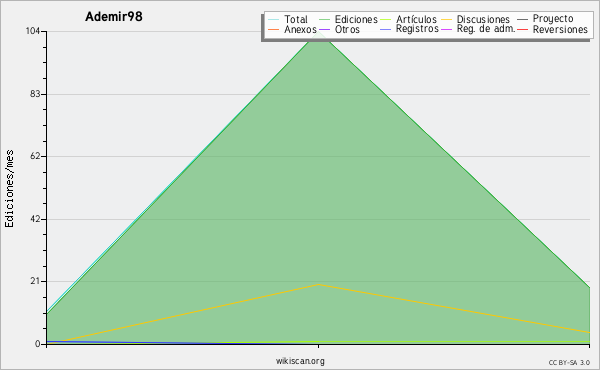Click the 42 y-axis value
Screen dimensions: 600x370
click(x=35, y=219)
